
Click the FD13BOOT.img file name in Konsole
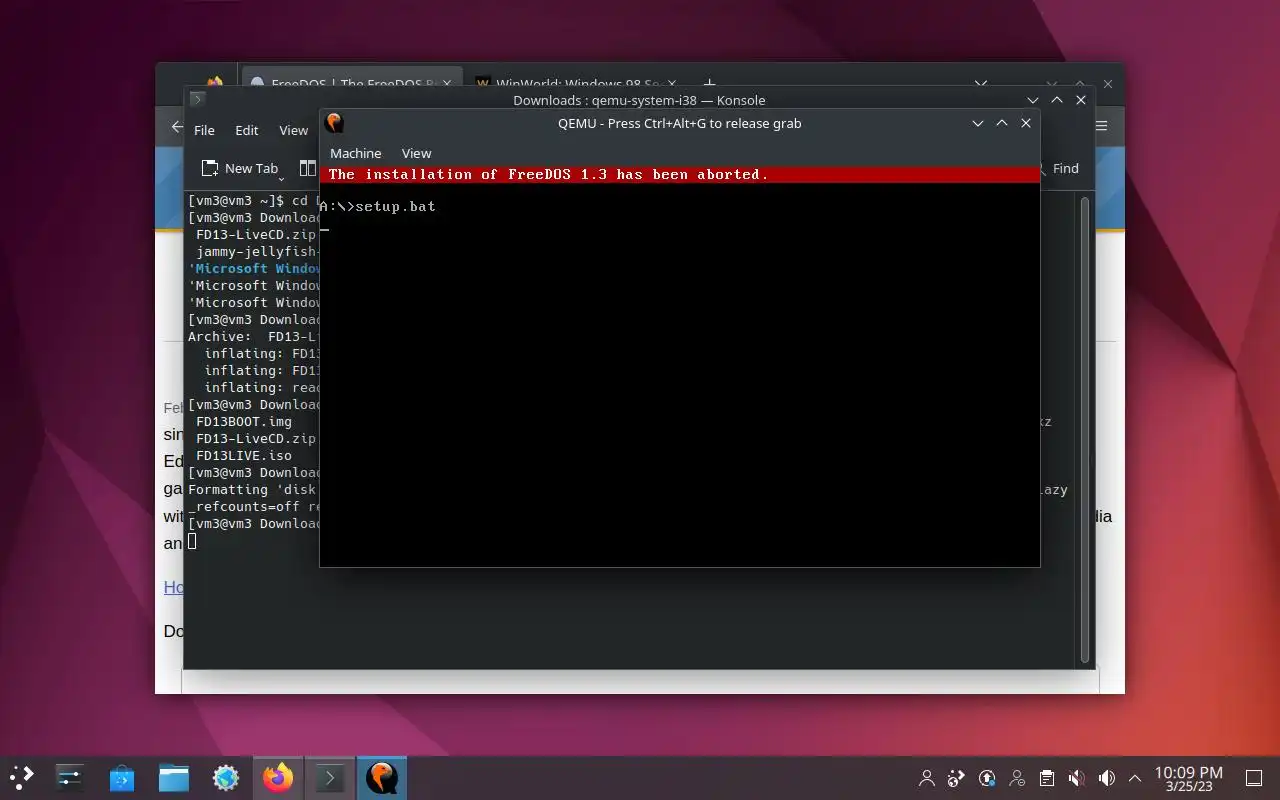pyautogui.click(x=244, y=422)
